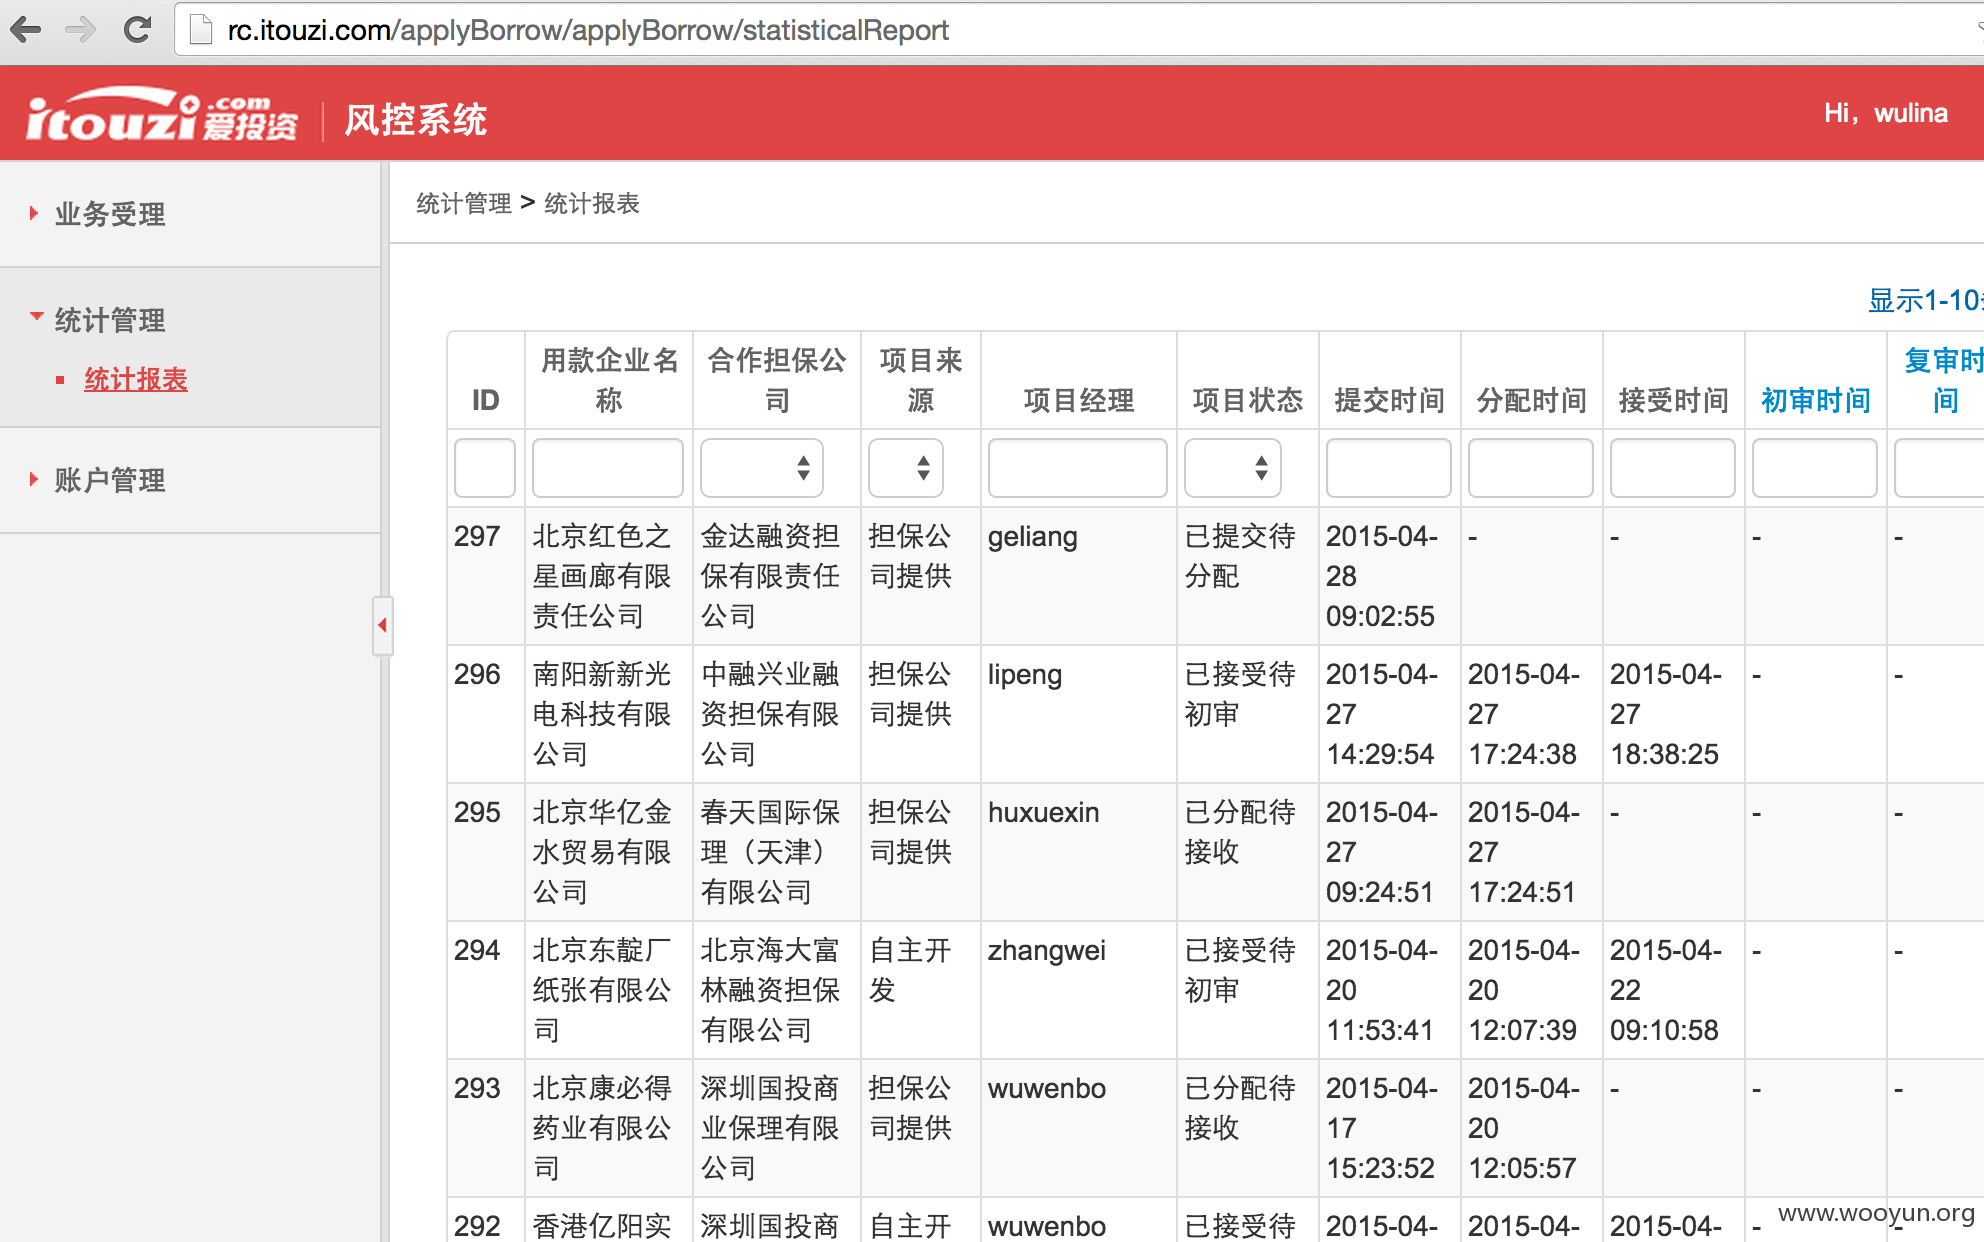This screenshot has width=1984, height=1242.
Task: Click the ID column header
Action: tap(485, 401)
